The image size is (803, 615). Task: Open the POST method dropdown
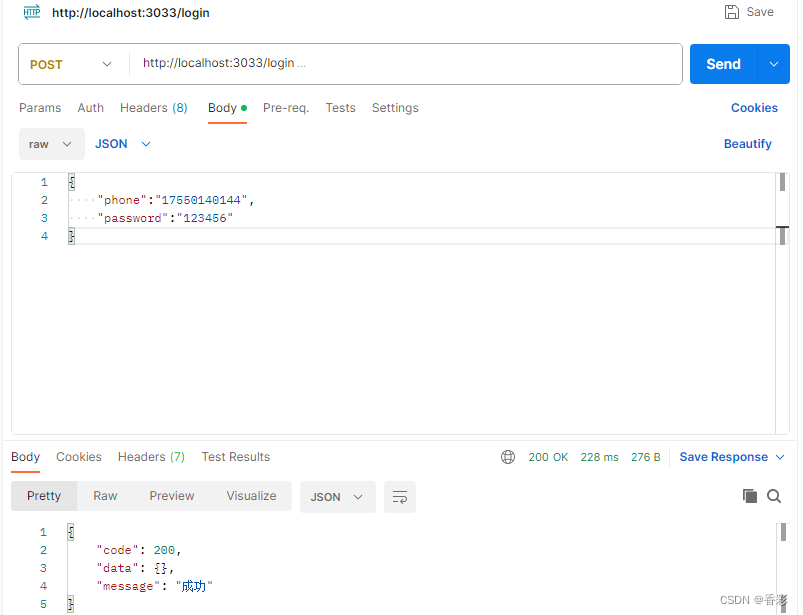click(x=71, y=65)
